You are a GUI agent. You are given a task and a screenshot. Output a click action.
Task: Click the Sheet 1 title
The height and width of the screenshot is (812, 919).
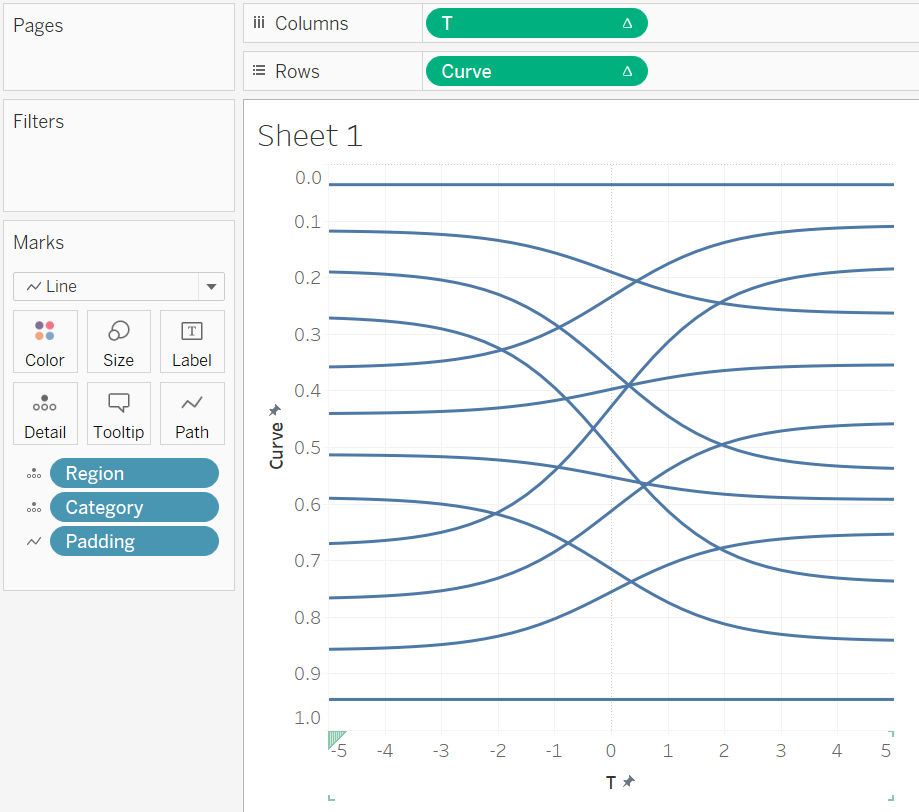[x=310, y=136]
